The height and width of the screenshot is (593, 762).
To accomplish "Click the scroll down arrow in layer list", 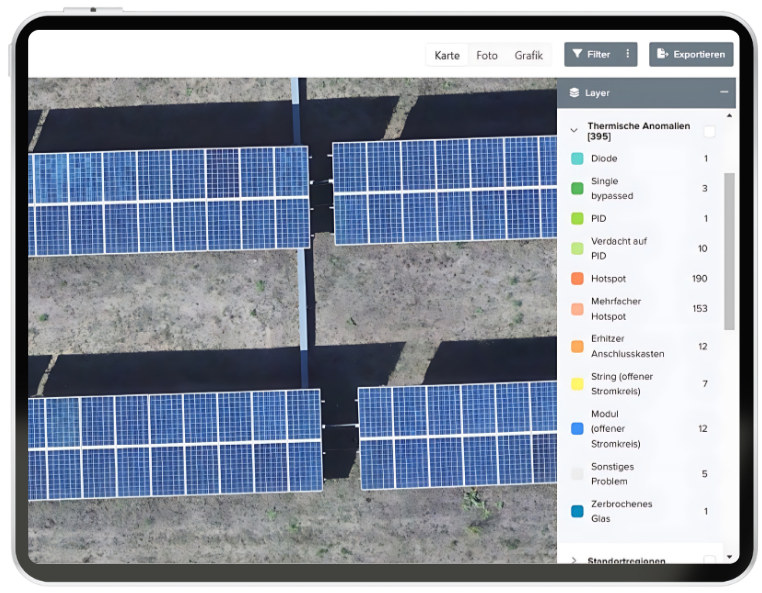I will pos(729,556).
